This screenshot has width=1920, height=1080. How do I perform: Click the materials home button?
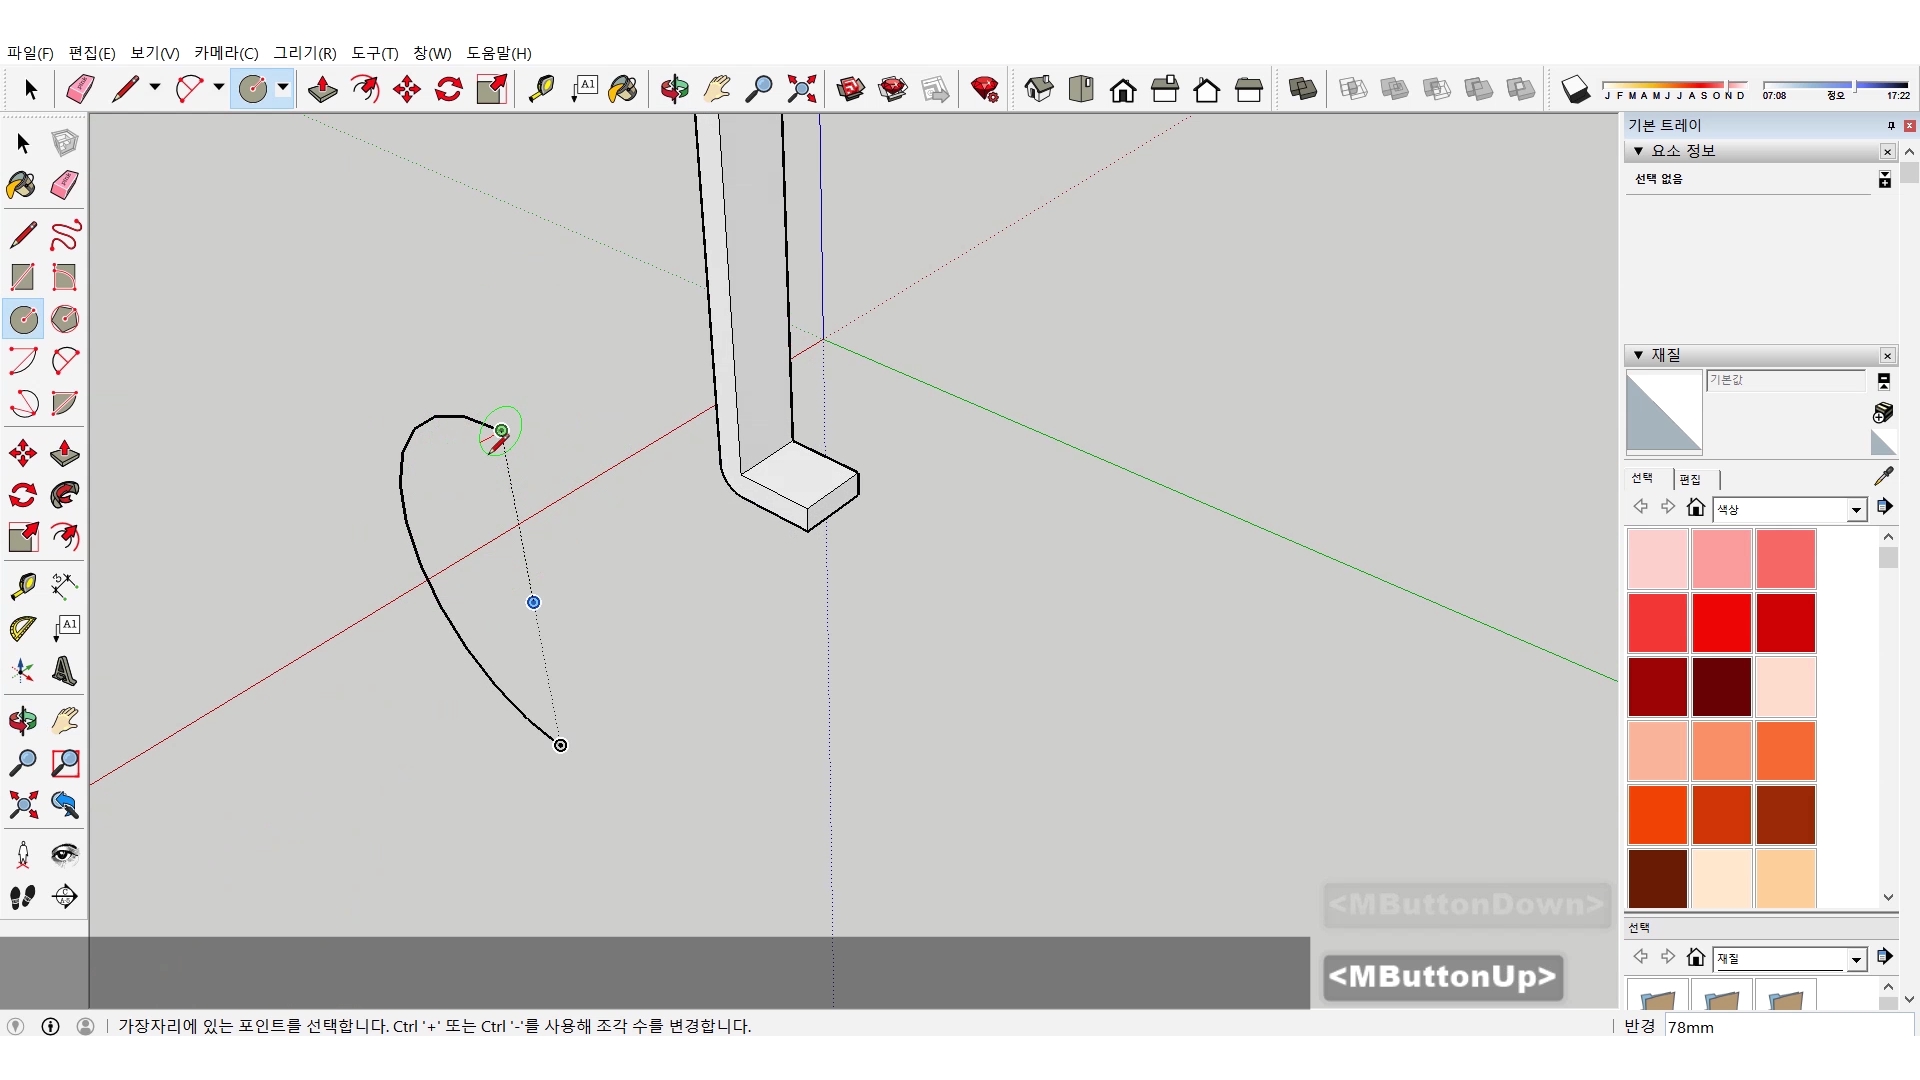point(1695,508)
